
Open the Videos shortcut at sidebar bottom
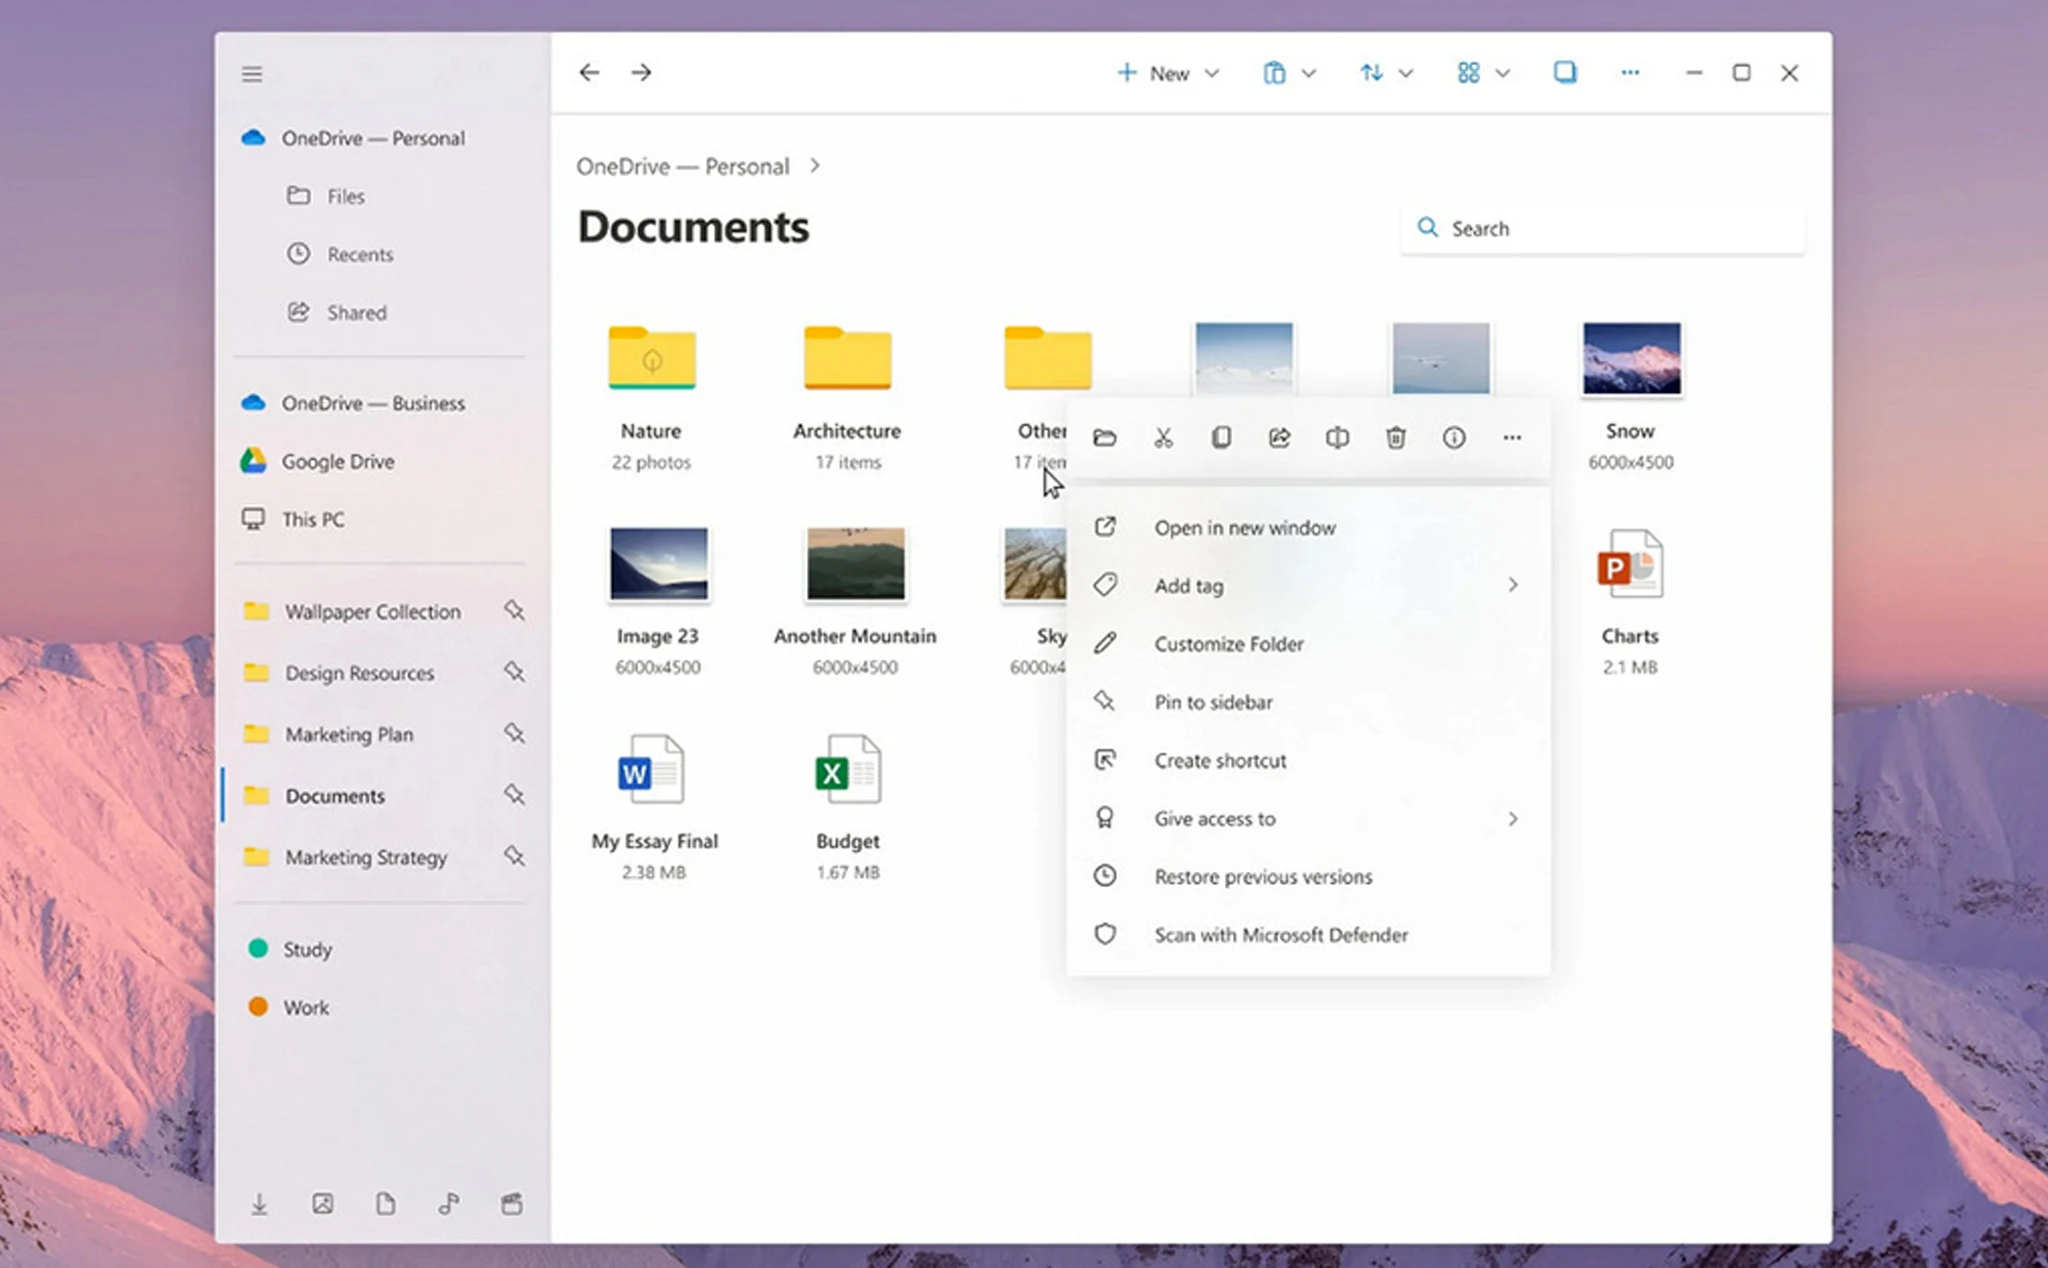(x=512, y=1204)
